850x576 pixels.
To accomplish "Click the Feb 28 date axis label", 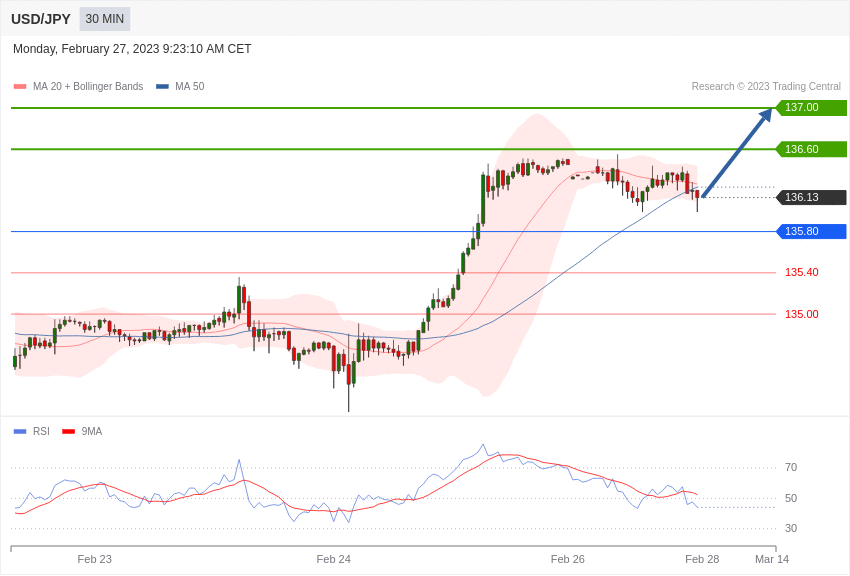I will coord(702,559).
